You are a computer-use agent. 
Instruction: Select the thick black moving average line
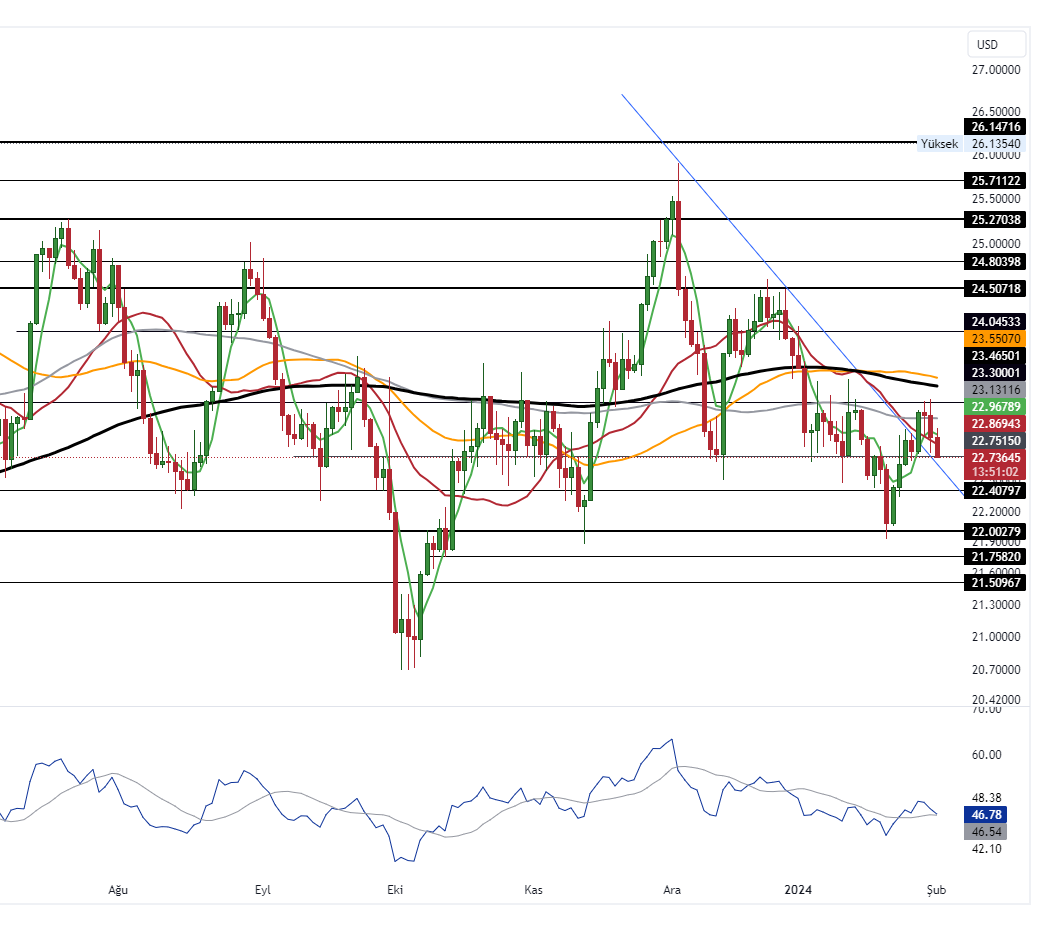[x=600, y=405]
